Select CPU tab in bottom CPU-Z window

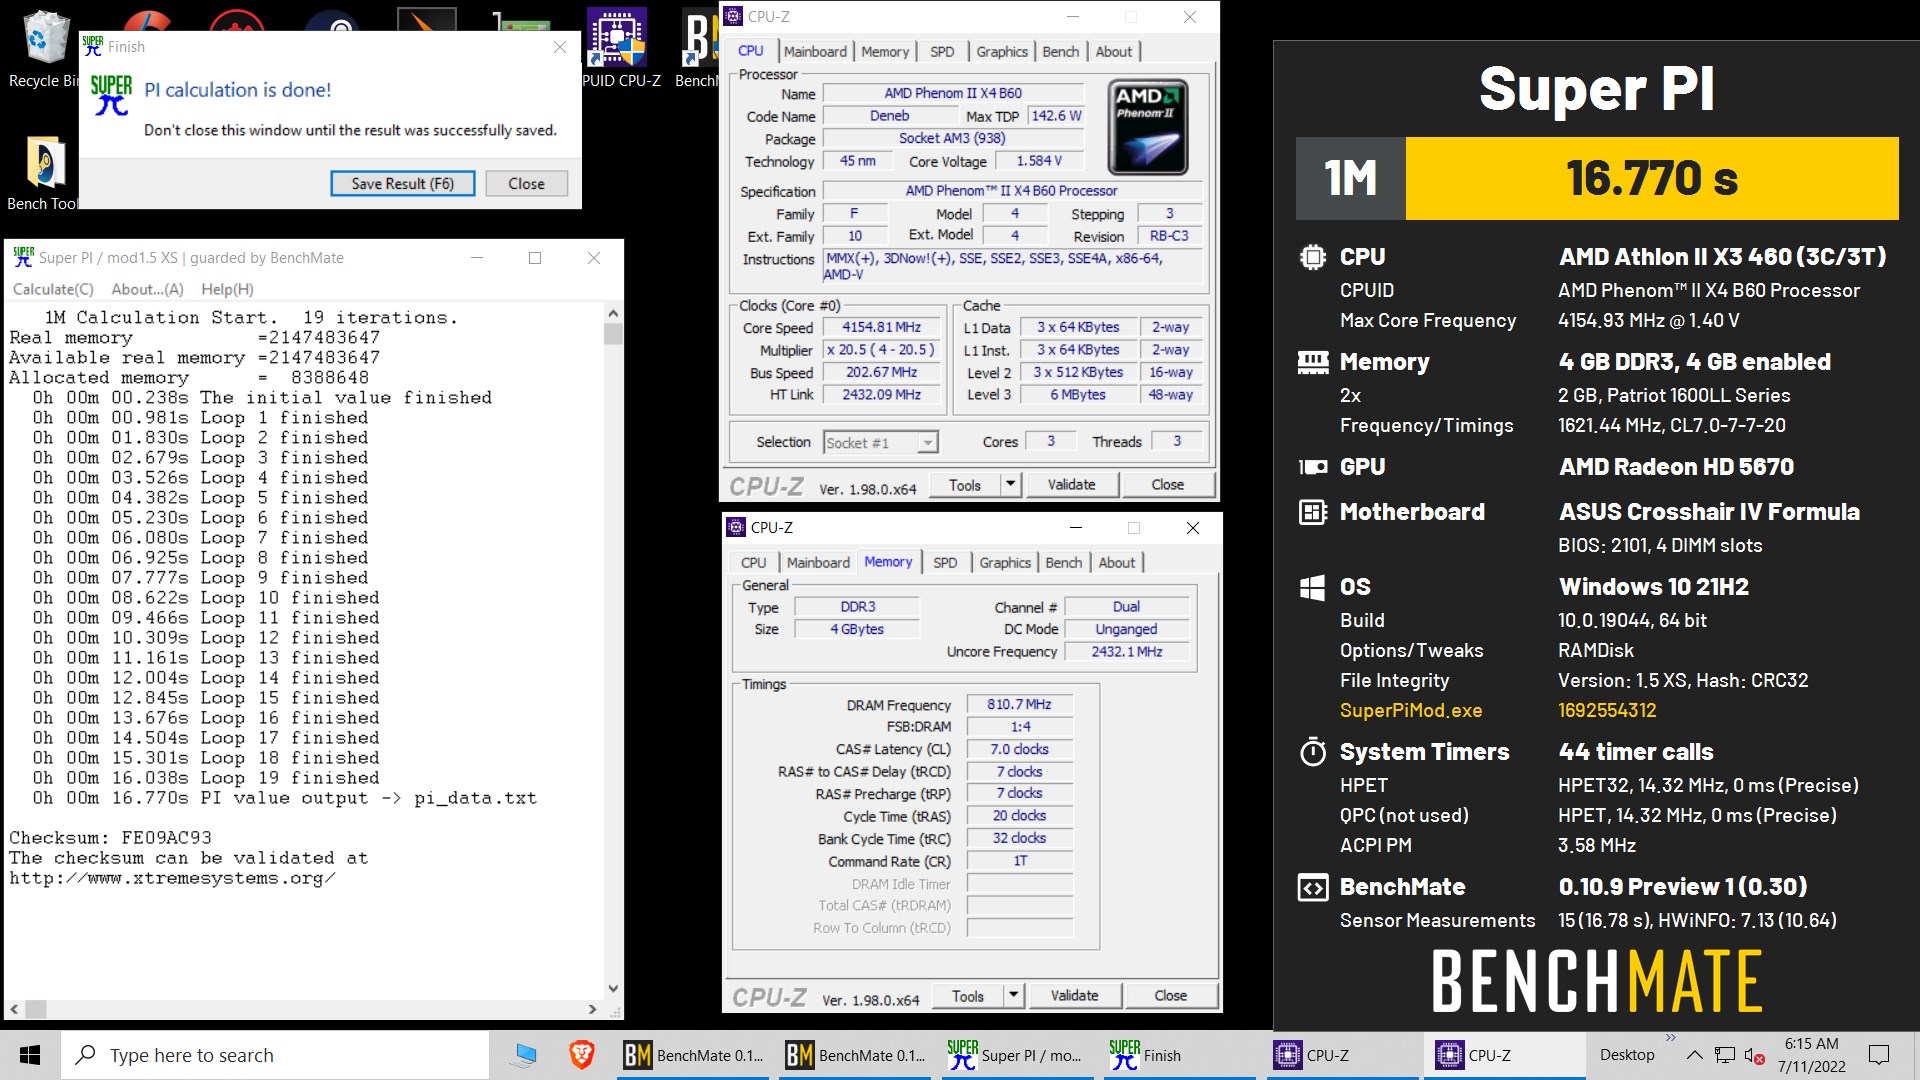pos(754,562)
